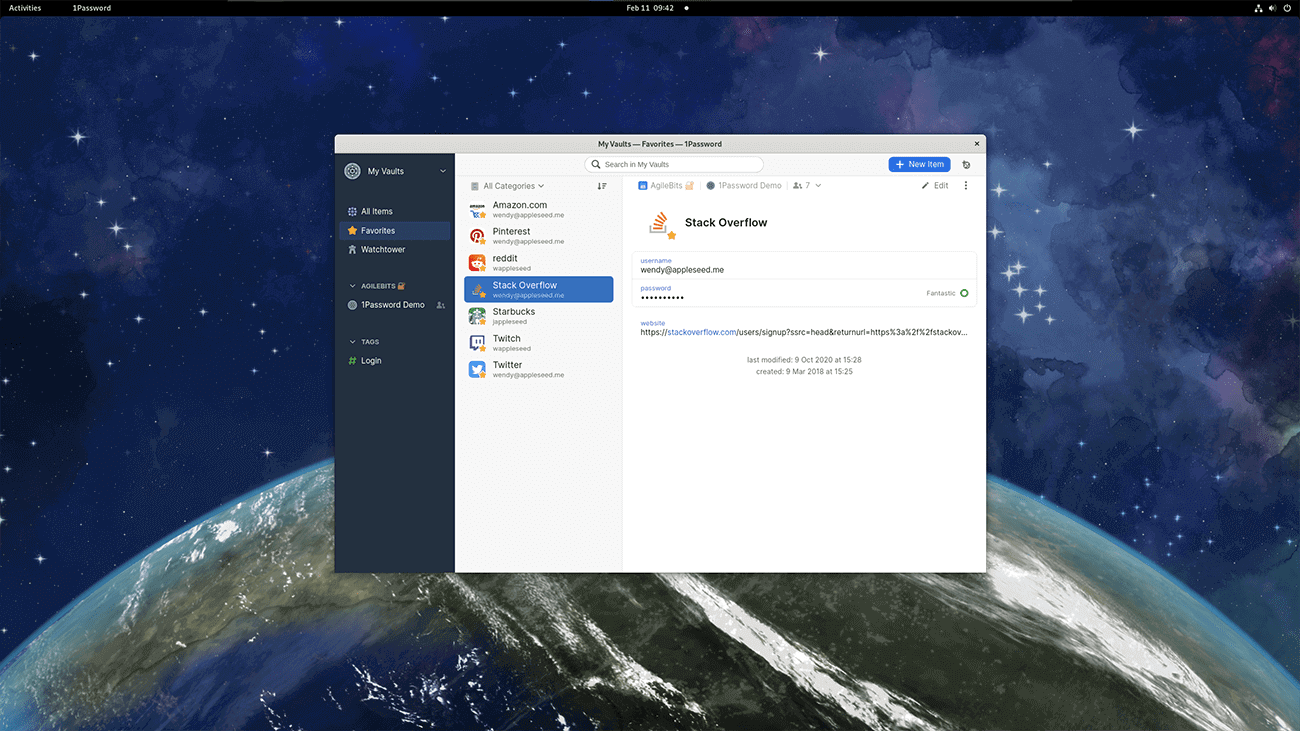Viewport: 1300px width, 731px height.
Task: Click the shared-vault people icon next to 1Password Demo
Action: [440, 304]
